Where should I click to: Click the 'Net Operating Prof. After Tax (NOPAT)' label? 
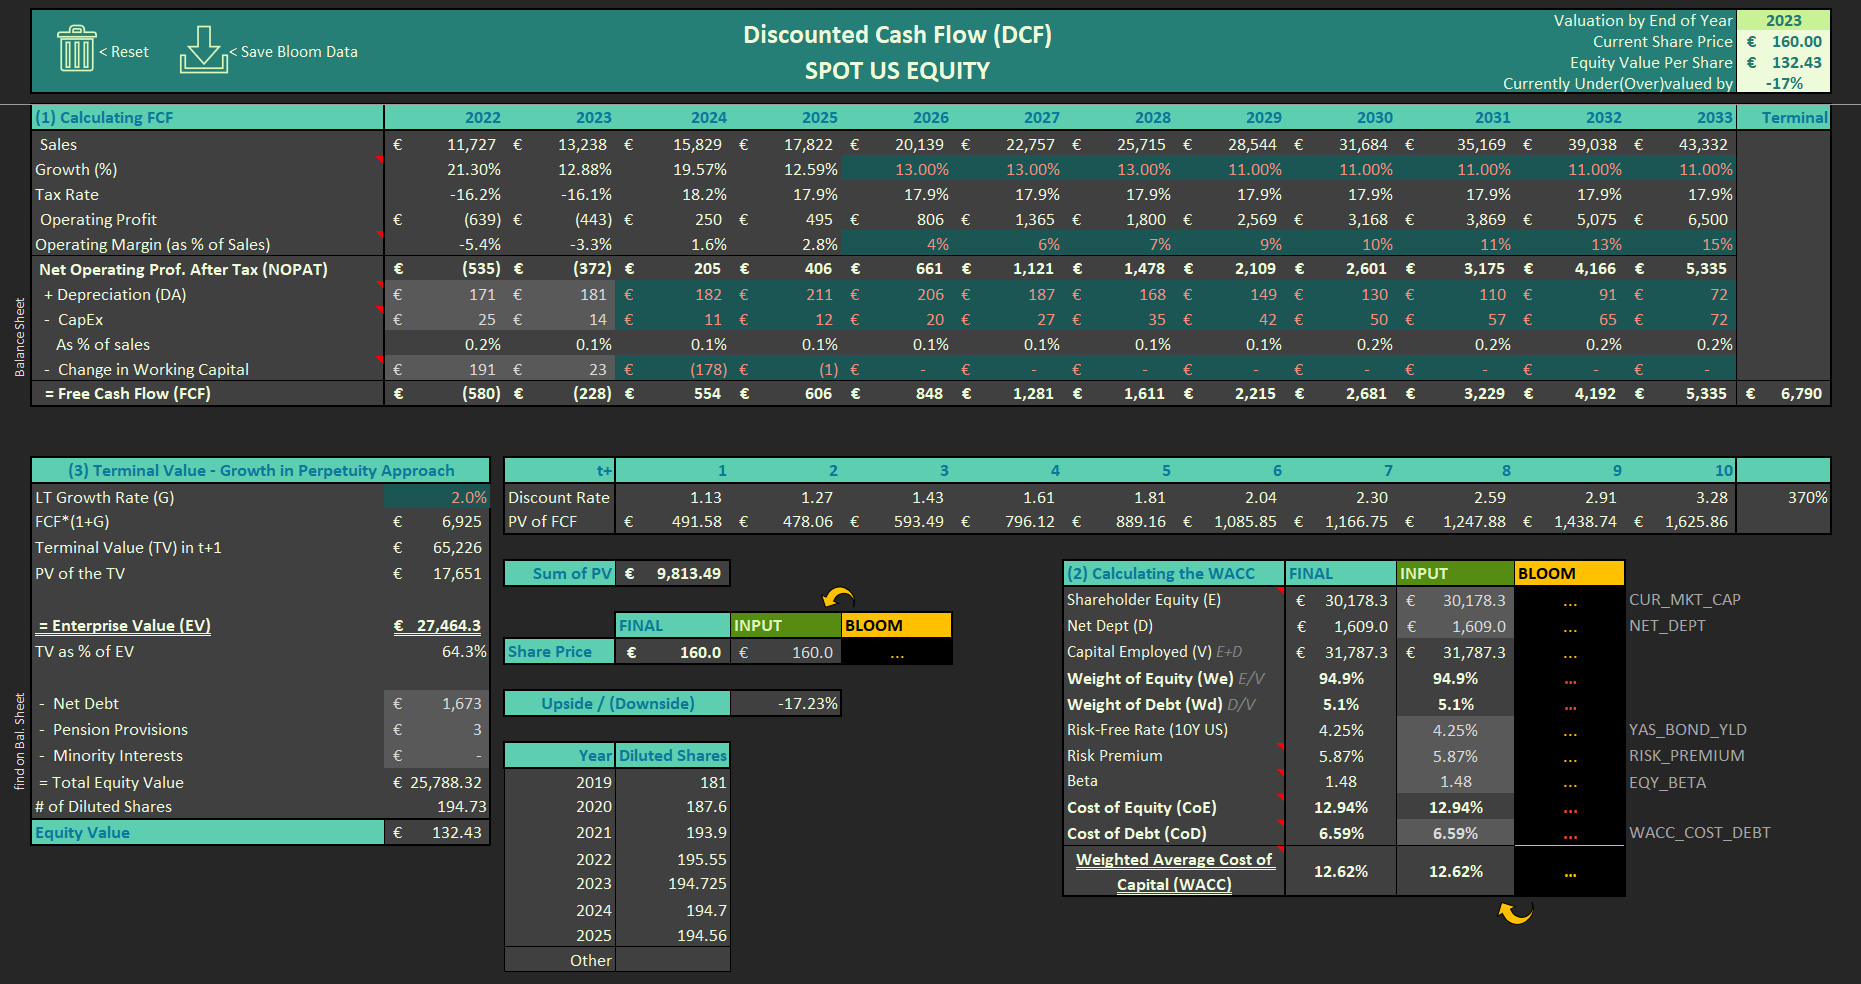point(183,269)
